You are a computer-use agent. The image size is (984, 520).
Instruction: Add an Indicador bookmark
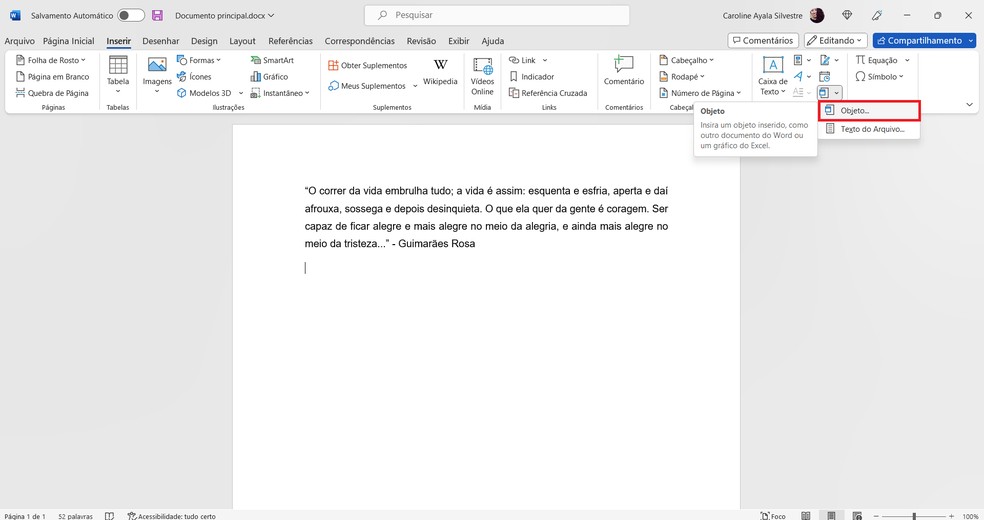point(532,77)
